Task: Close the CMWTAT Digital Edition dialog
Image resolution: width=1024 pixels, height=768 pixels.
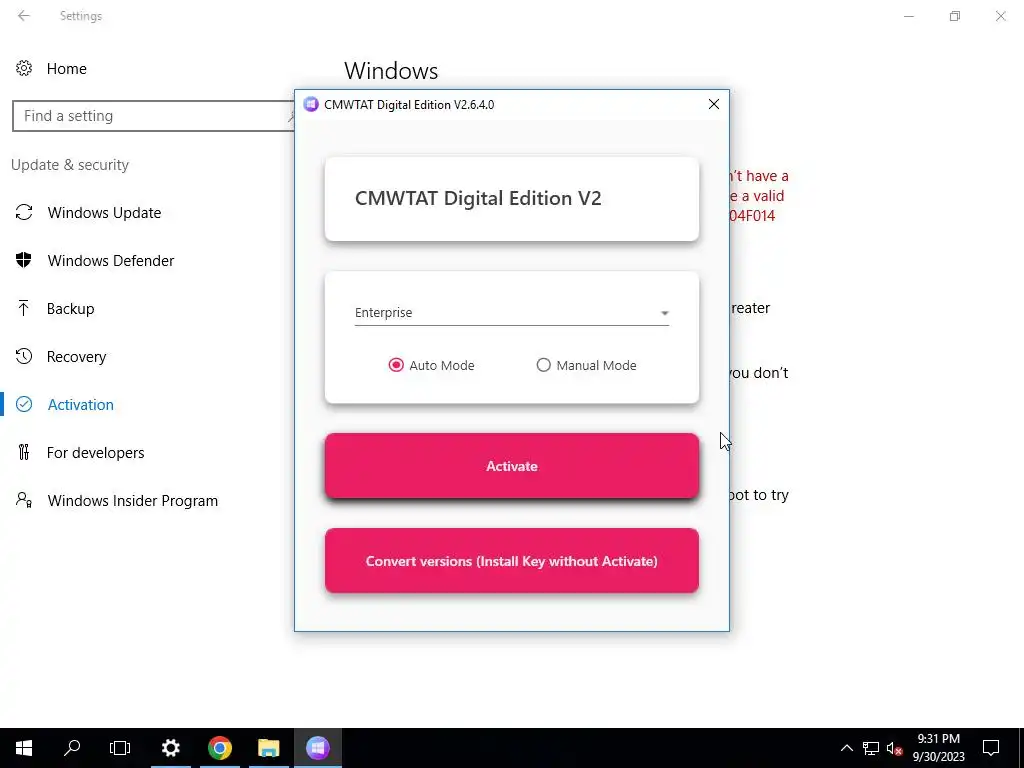Action: pyautogui.click(x=714, y=104)
